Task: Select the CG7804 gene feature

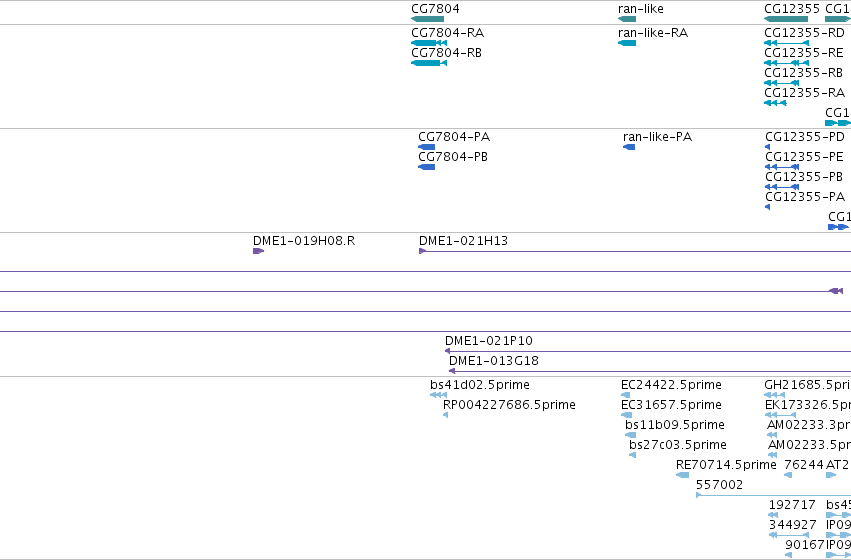Action: tap(428, 19)
